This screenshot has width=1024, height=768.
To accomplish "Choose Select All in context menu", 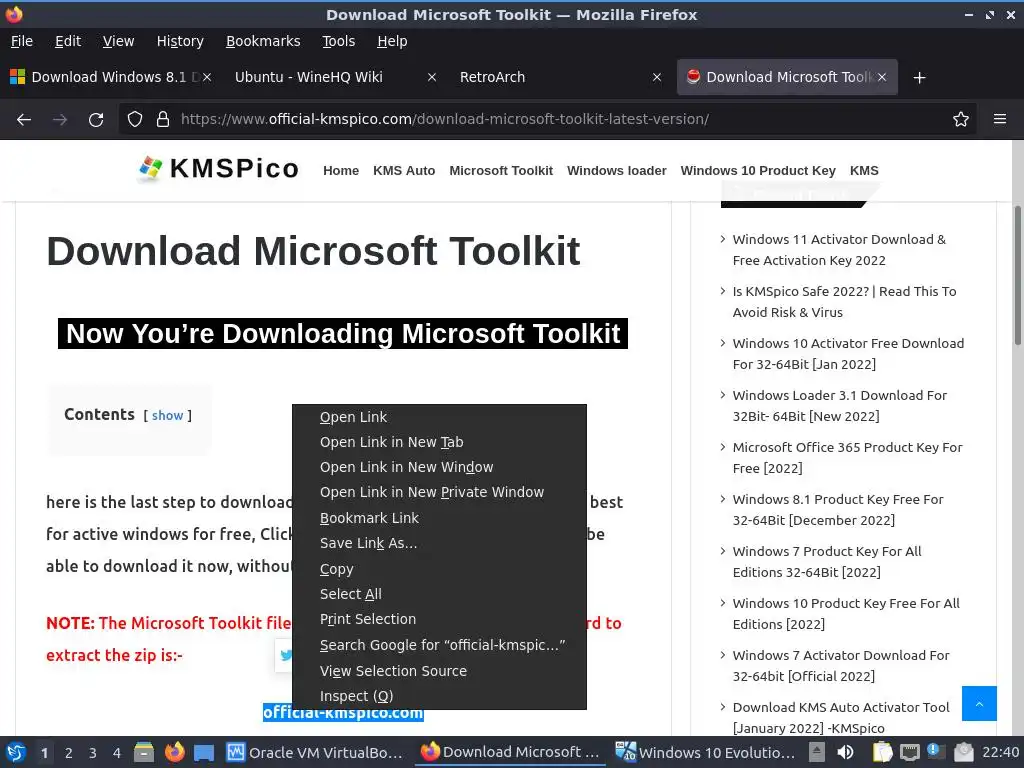I will click(x=439, y=594).
